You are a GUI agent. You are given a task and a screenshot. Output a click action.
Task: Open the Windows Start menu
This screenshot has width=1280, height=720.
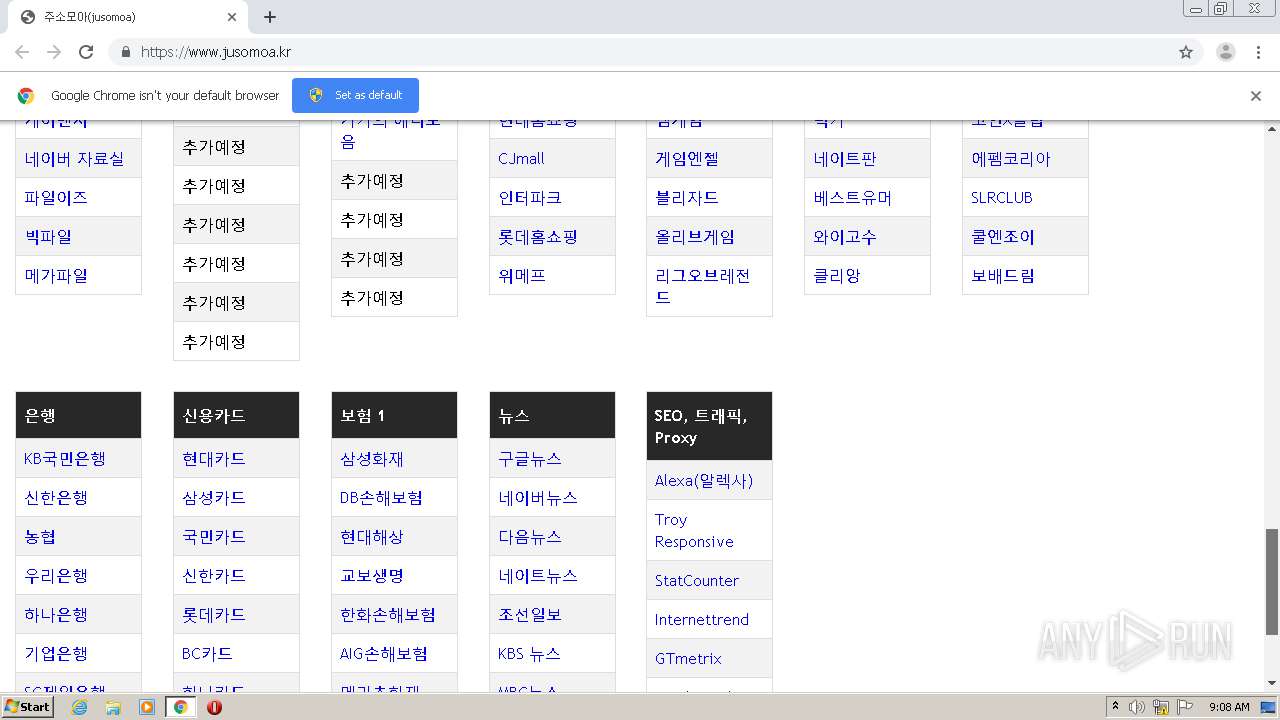click(x=28, y=707)
